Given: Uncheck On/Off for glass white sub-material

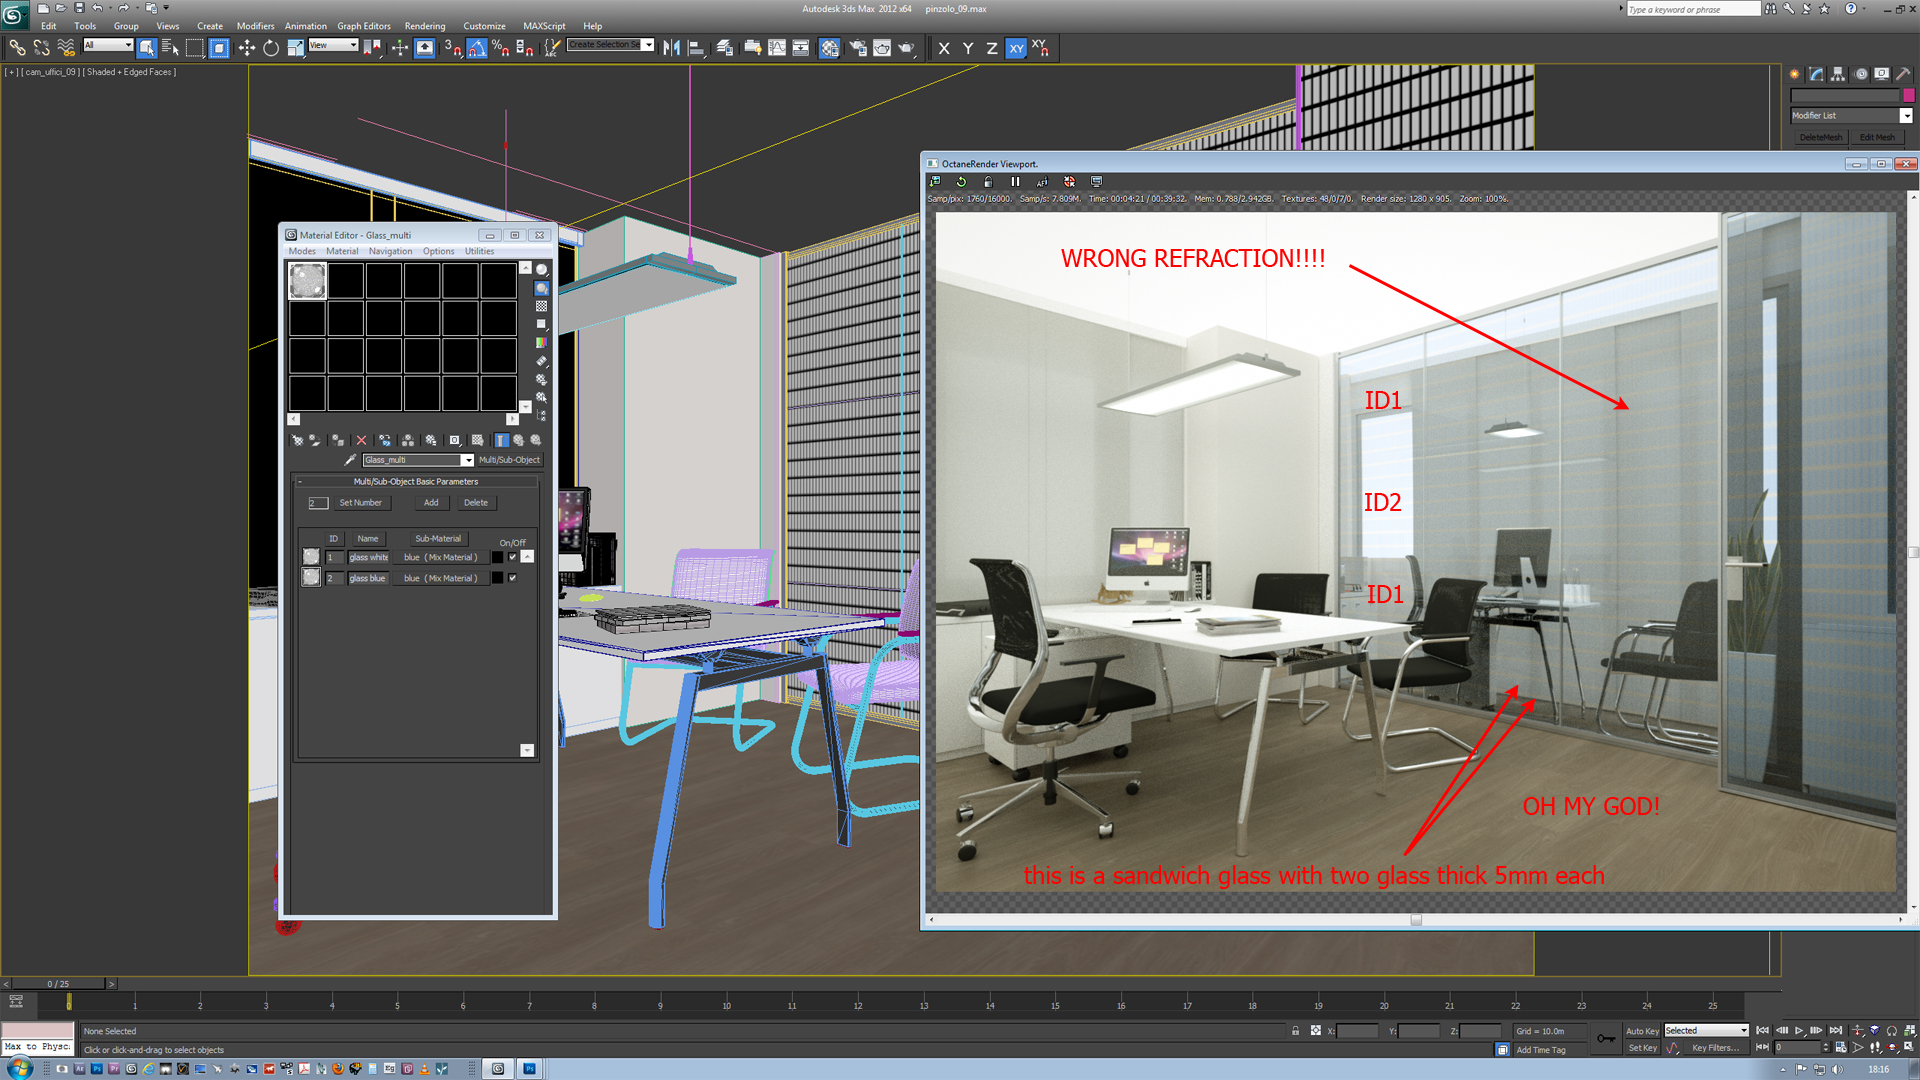Looking at the screenshot, I should tap(513, 557).
